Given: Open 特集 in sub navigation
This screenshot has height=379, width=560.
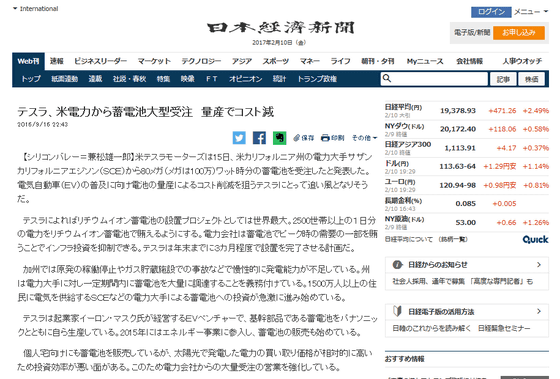Looking at the screenshot, I should coord(163,79).
